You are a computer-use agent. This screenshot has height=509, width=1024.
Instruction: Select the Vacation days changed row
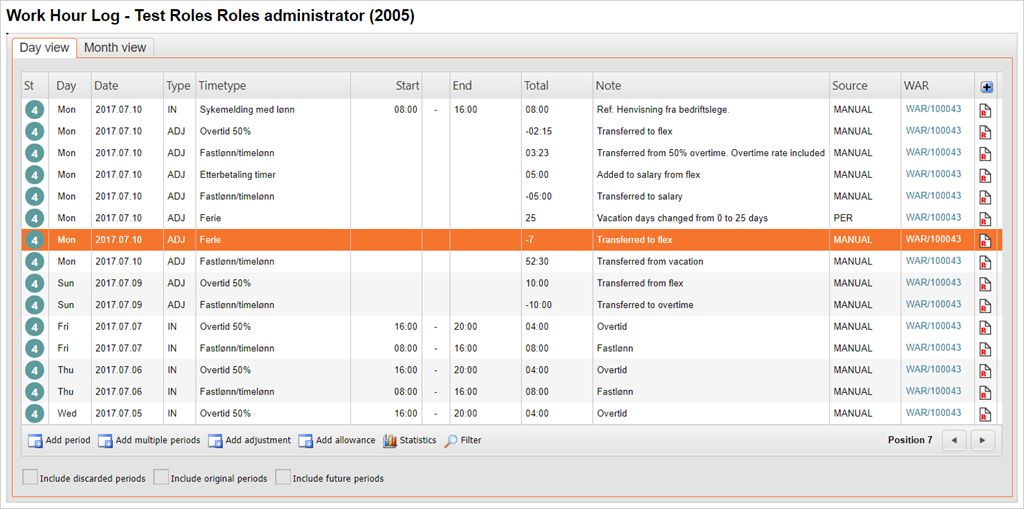[x=682, y=218]
